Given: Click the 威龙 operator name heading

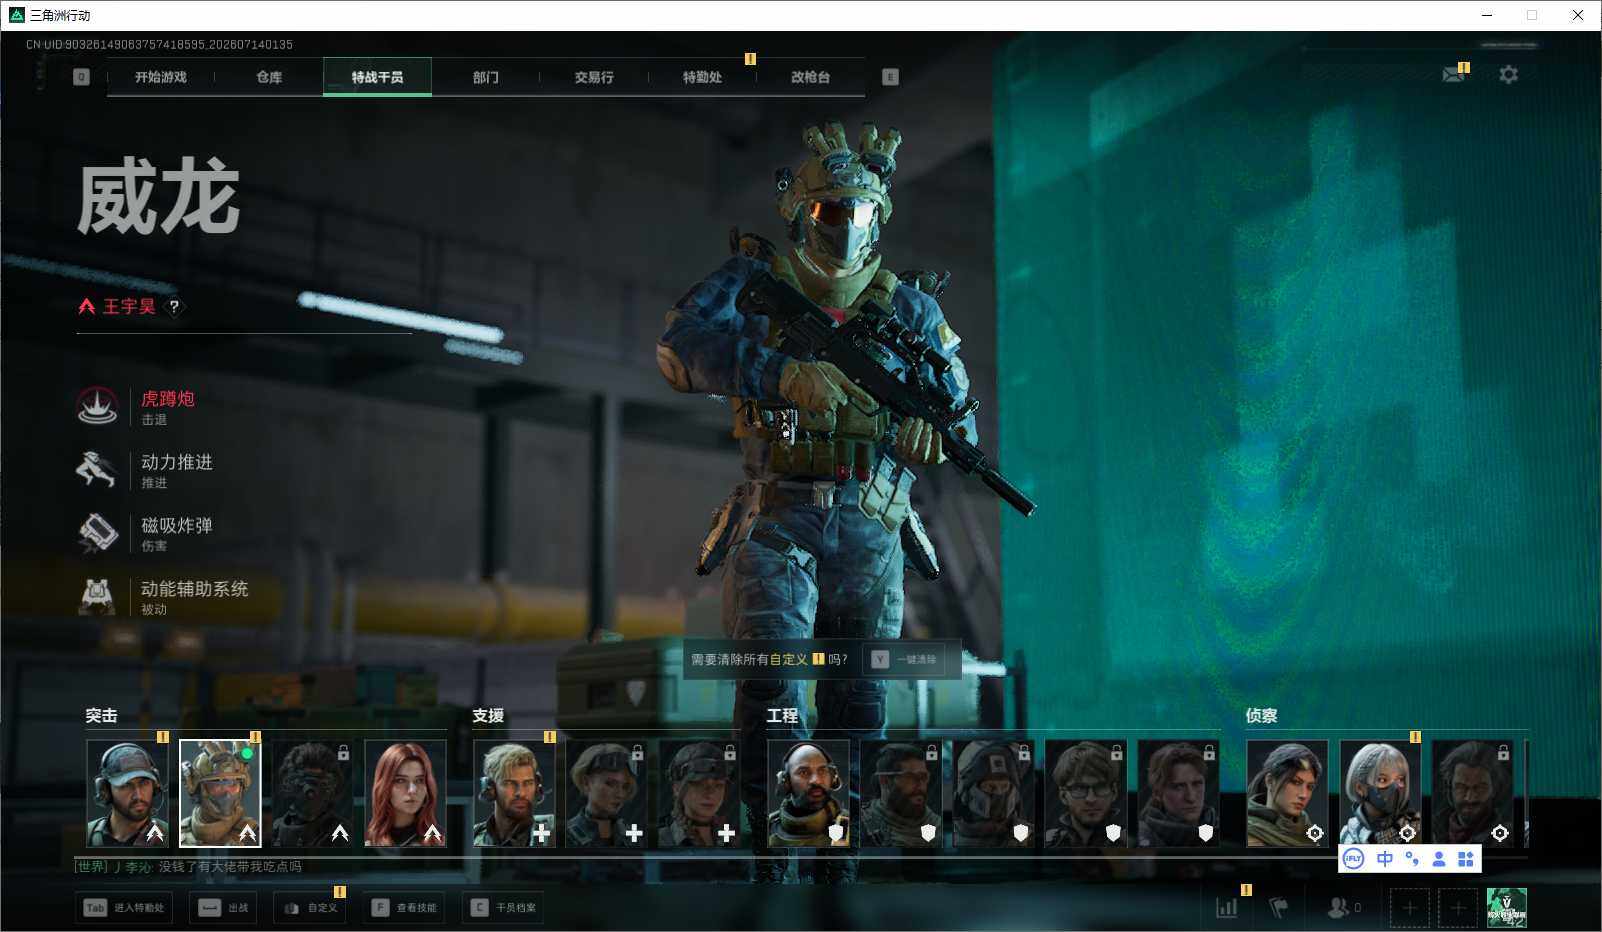Looking at the screenshot, I should tap(159, 197).
